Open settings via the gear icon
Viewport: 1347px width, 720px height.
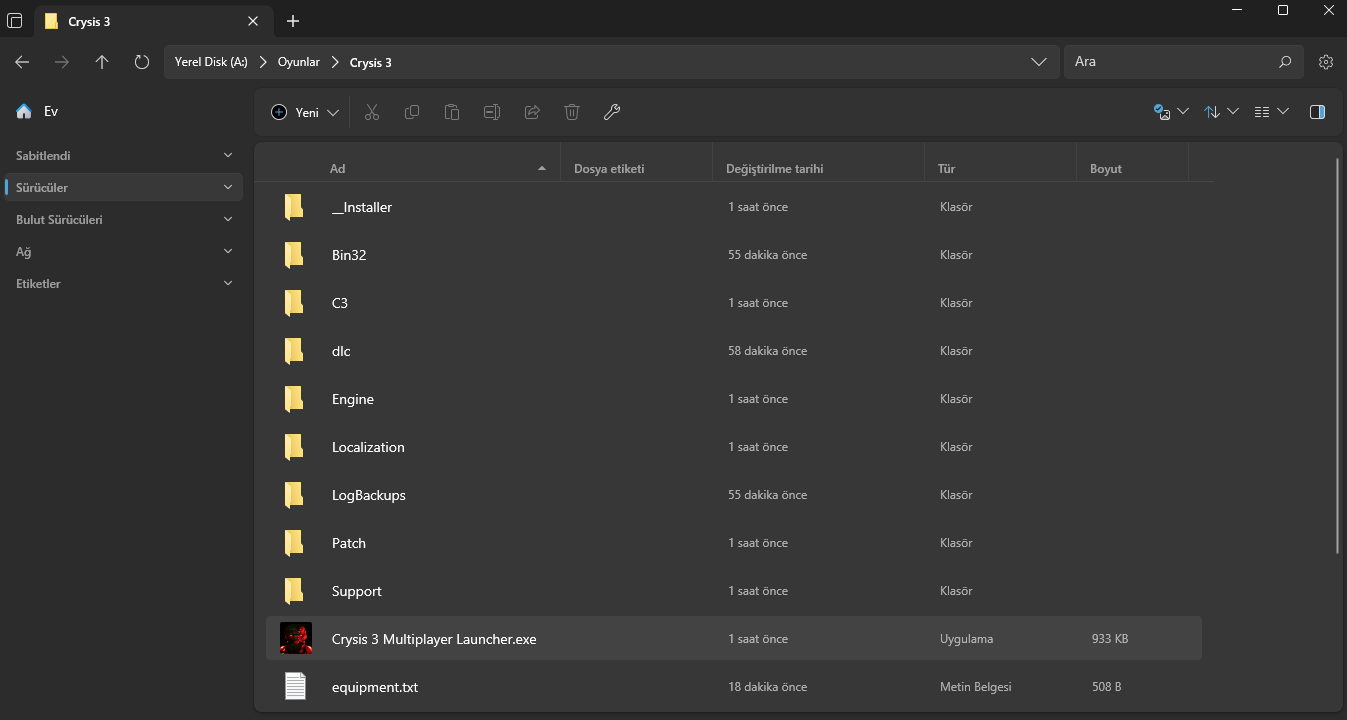point(1326,62)
